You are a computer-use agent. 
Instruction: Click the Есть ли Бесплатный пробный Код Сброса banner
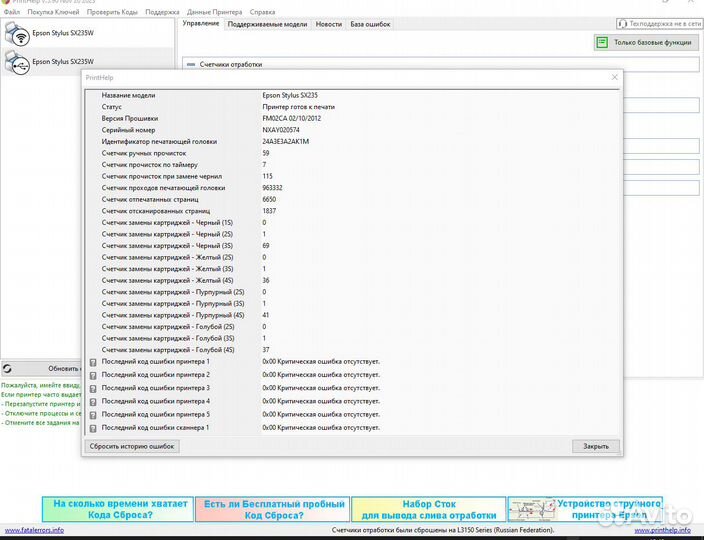click(272, 509)
